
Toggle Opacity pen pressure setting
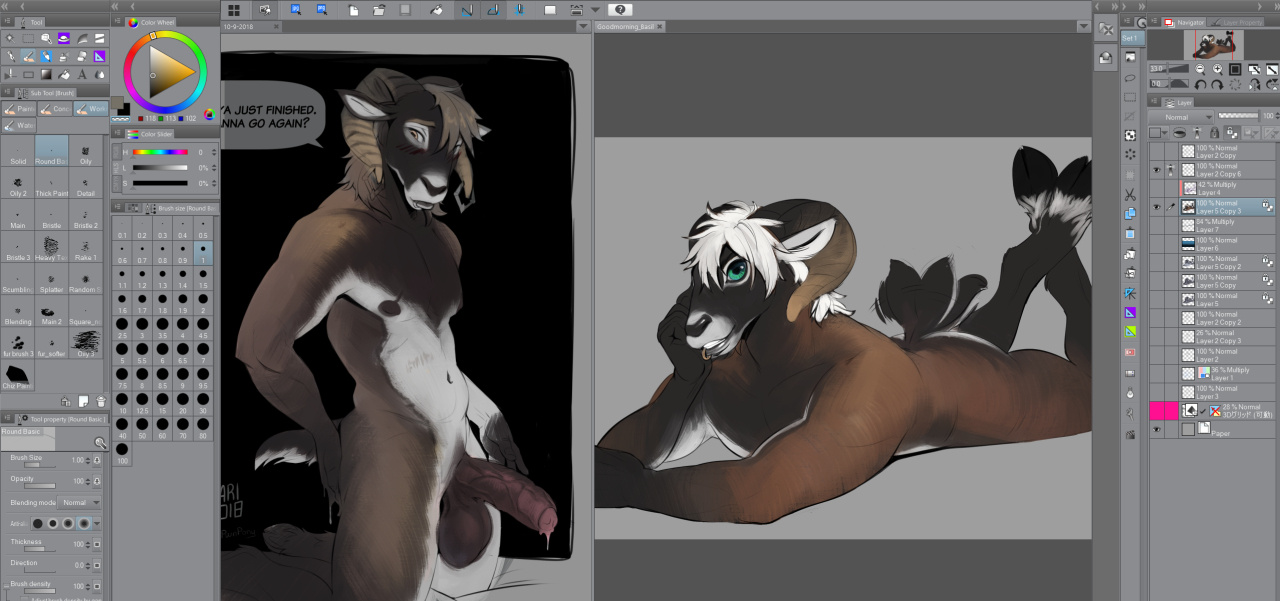(97, 481)
